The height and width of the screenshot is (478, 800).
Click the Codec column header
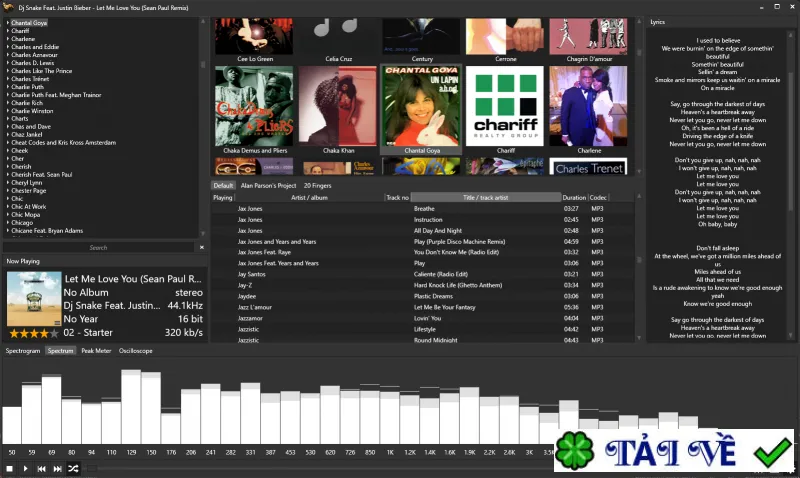pyautogui.click(x=598, y=197)
